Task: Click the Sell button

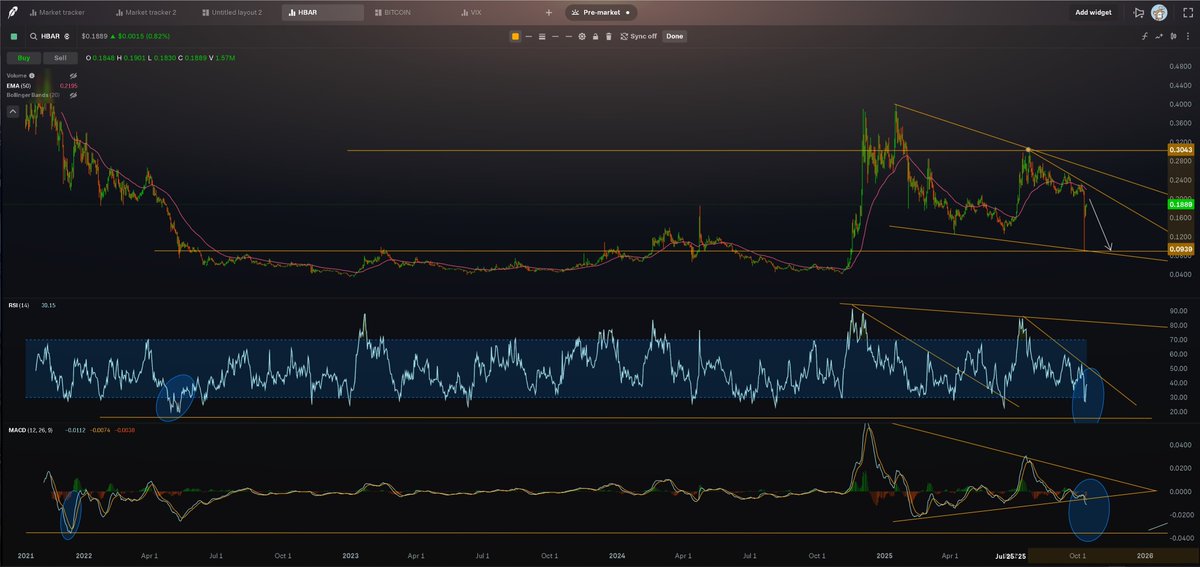Action: pos(60,58)
